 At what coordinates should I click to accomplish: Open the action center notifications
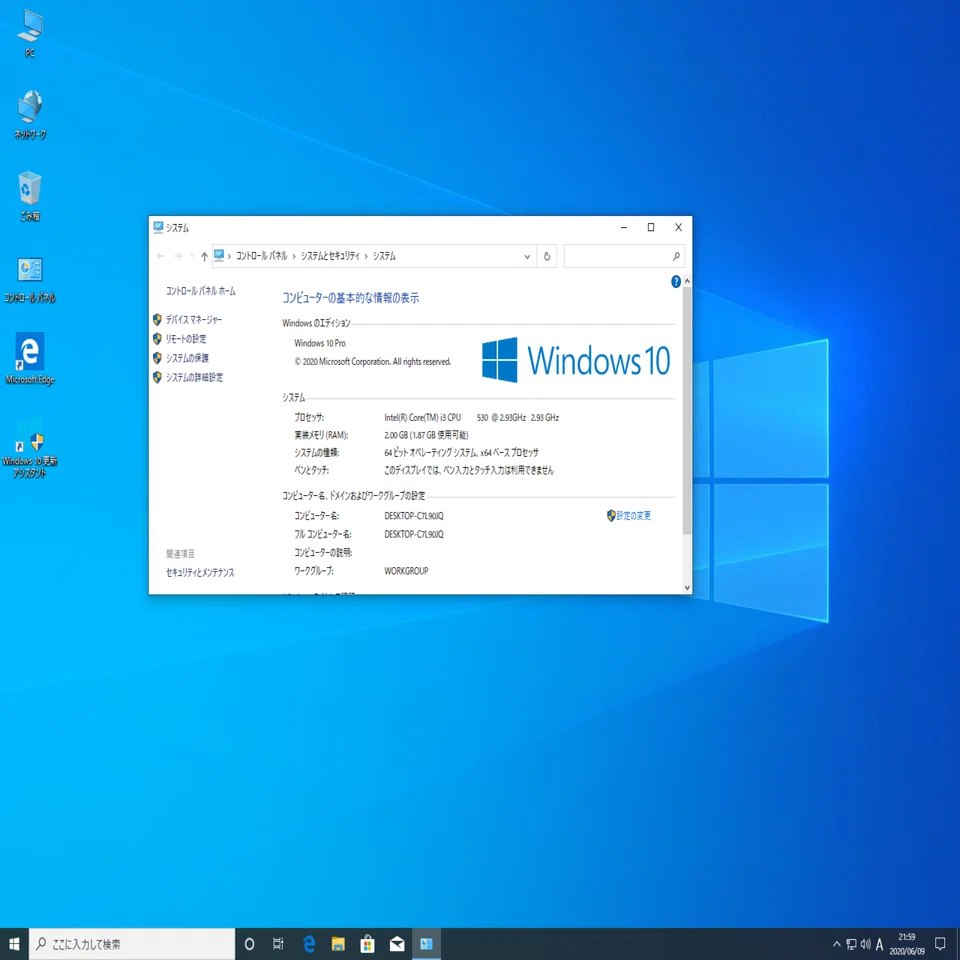(x=940, y=944)
